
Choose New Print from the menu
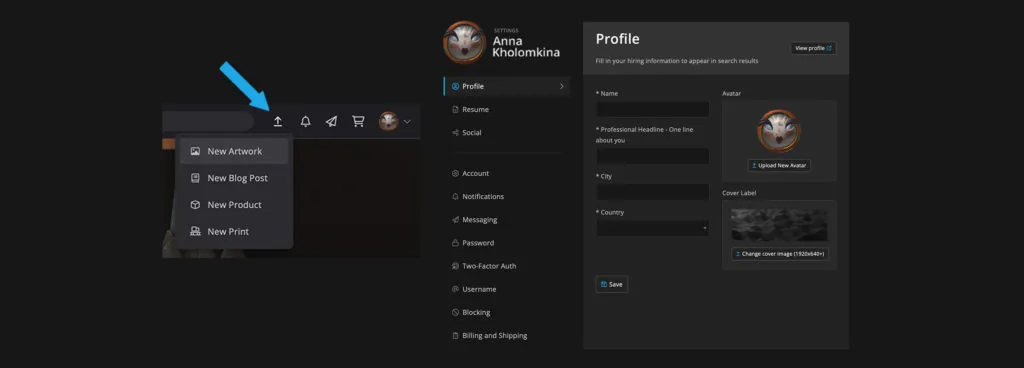click(234, 232)
